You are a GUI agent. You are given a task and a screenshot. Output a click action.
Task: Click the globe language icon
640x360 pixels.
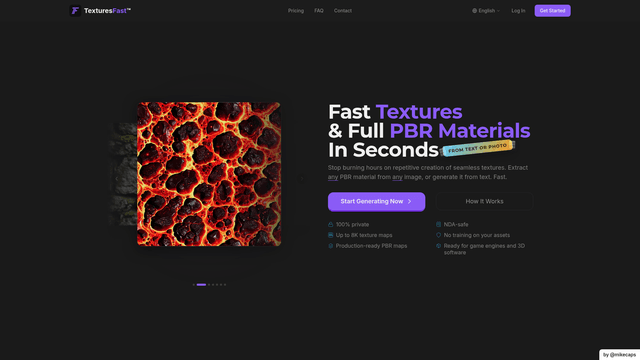(474, 11)
